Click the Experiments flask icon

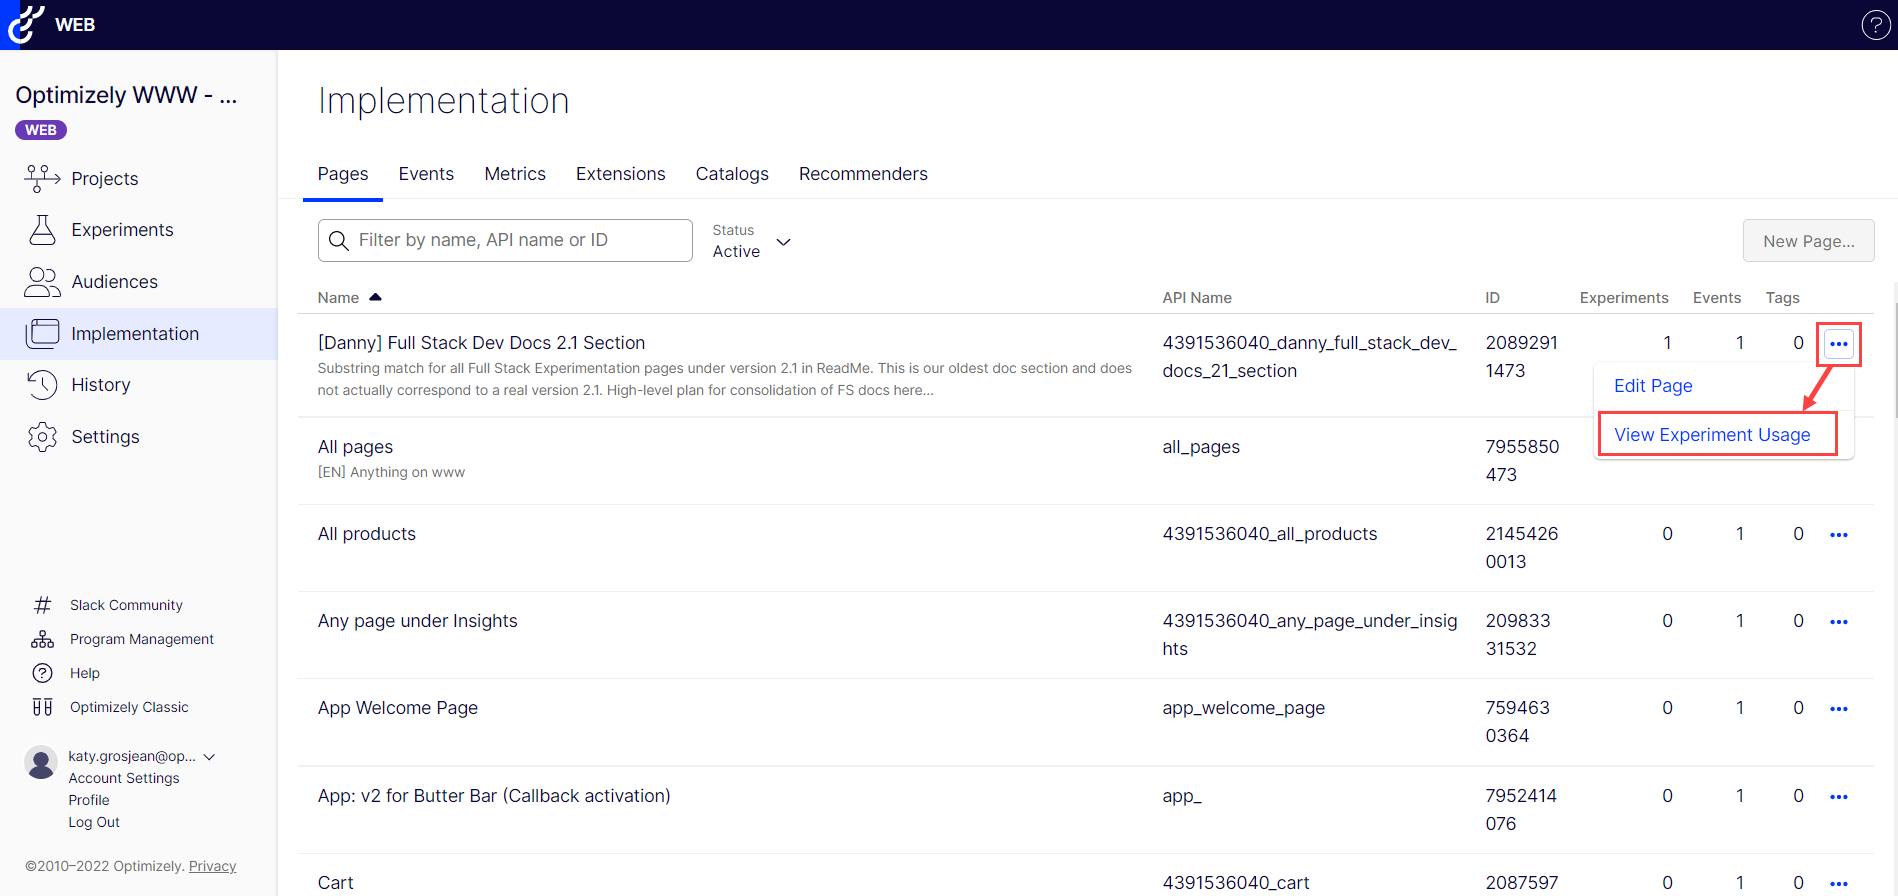pyautogui.click(x=42, y=230)
